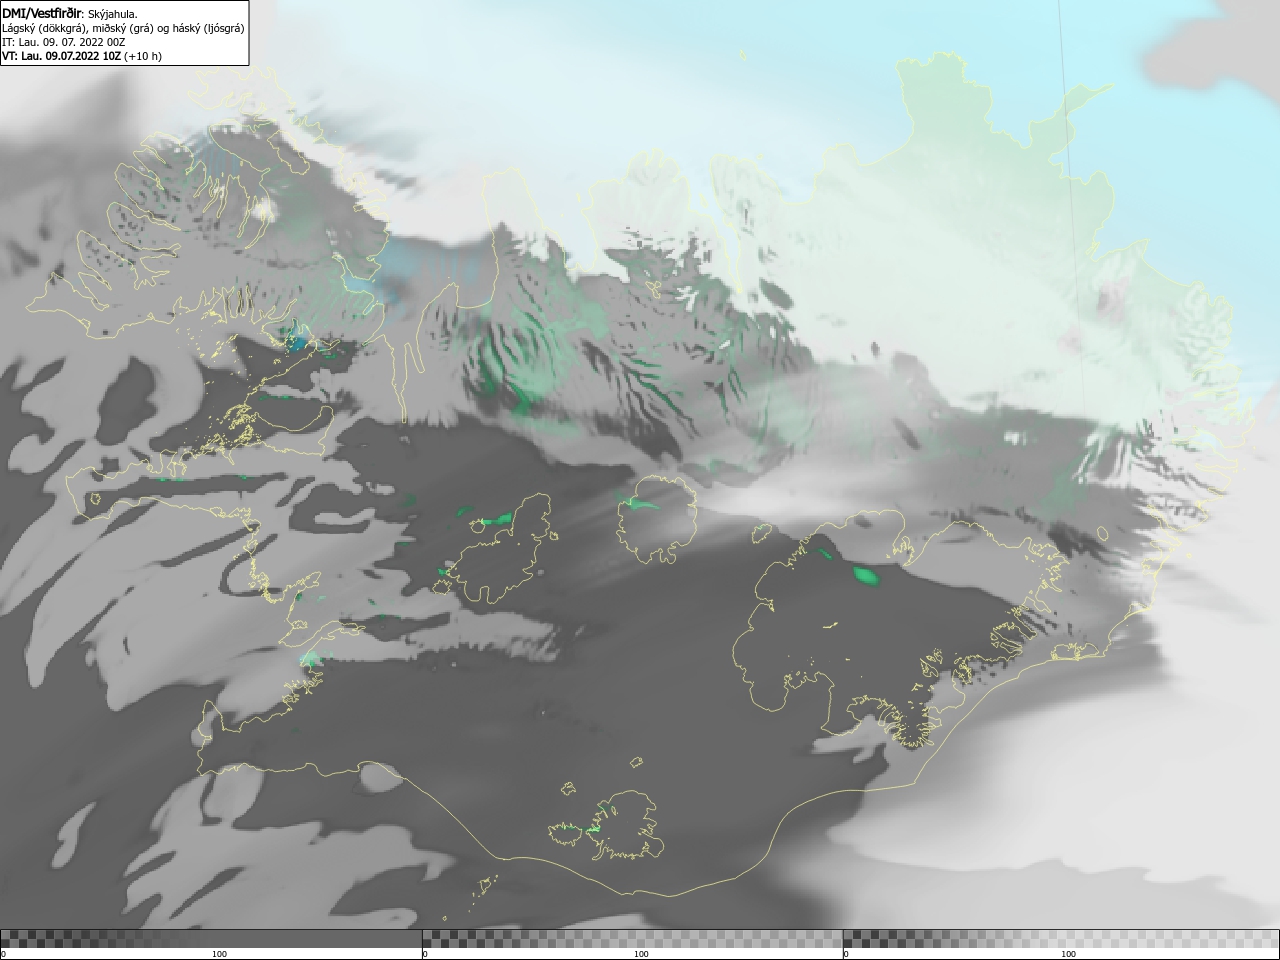Click the medium grey mid-cloud colour scale bar
The image size is (1280, 960).
(x=632, y=938)
